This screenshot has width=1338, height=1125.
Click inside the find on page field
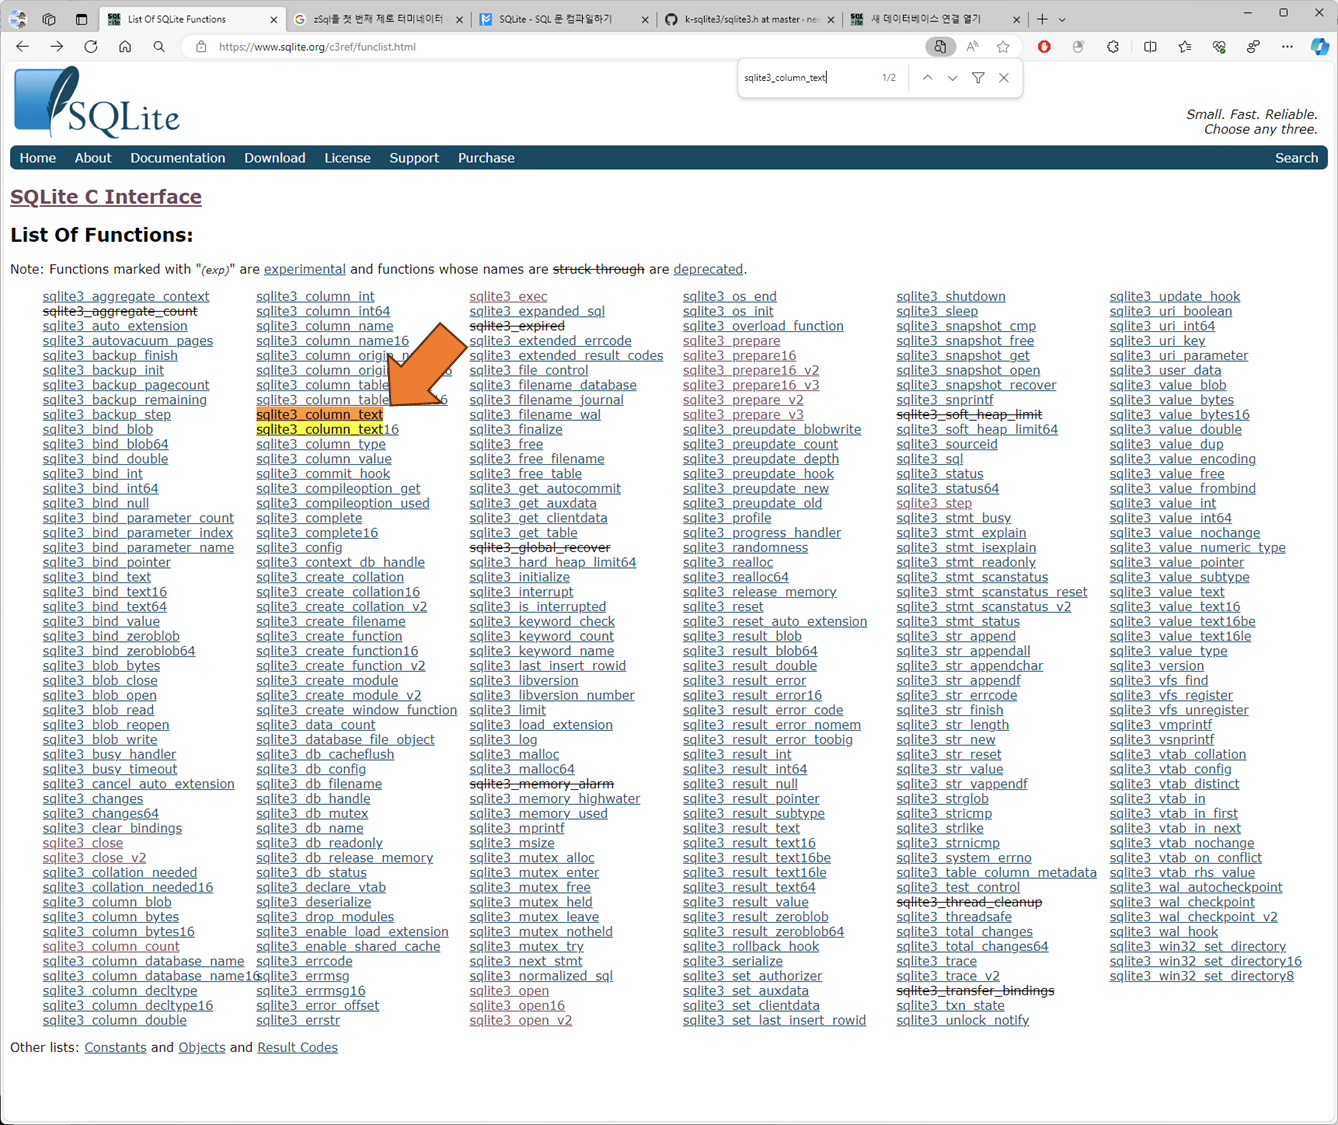pos(808,78)
